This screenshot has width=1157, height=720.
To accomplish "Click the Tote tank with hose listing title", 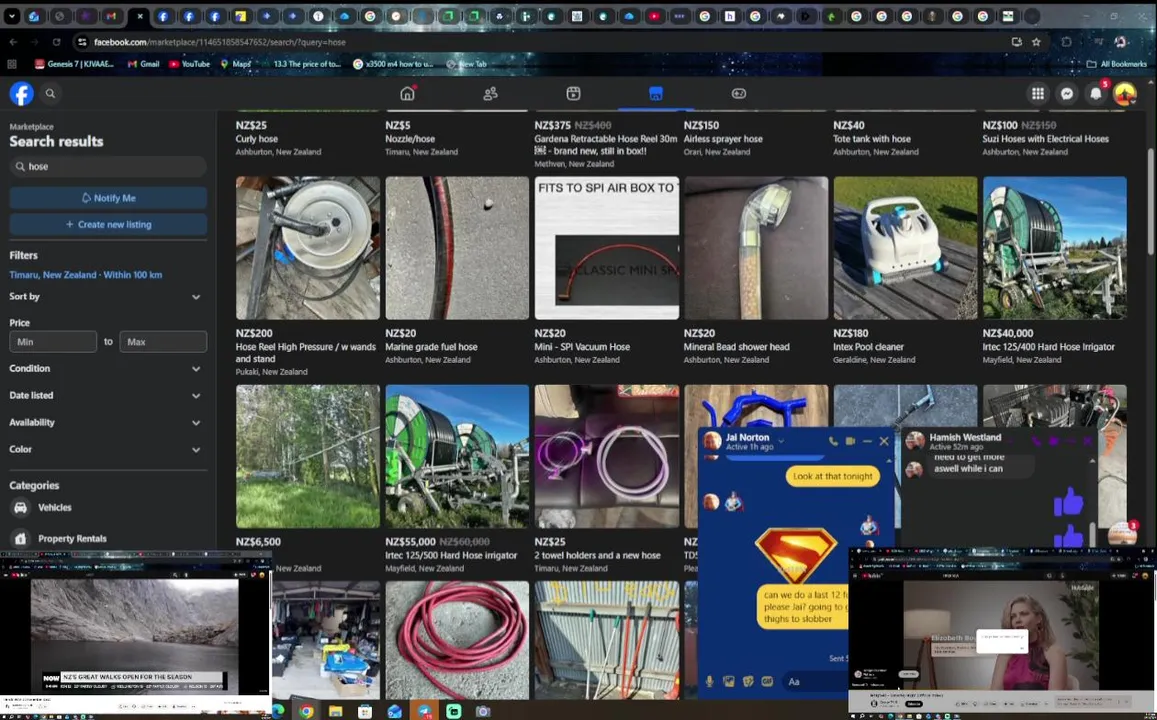I will pos(871,139).
